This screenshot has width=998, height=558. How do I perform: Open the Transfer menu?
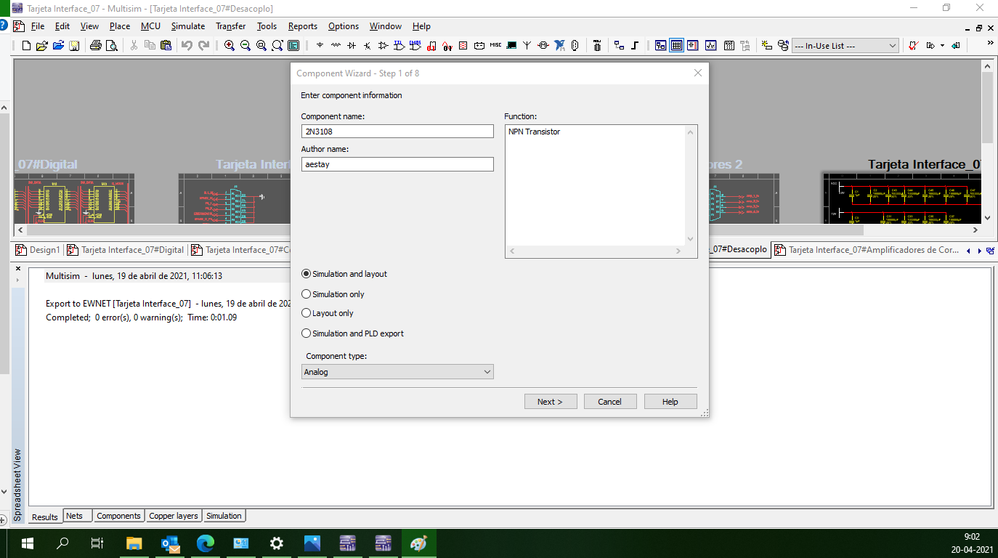click(230, 26)
